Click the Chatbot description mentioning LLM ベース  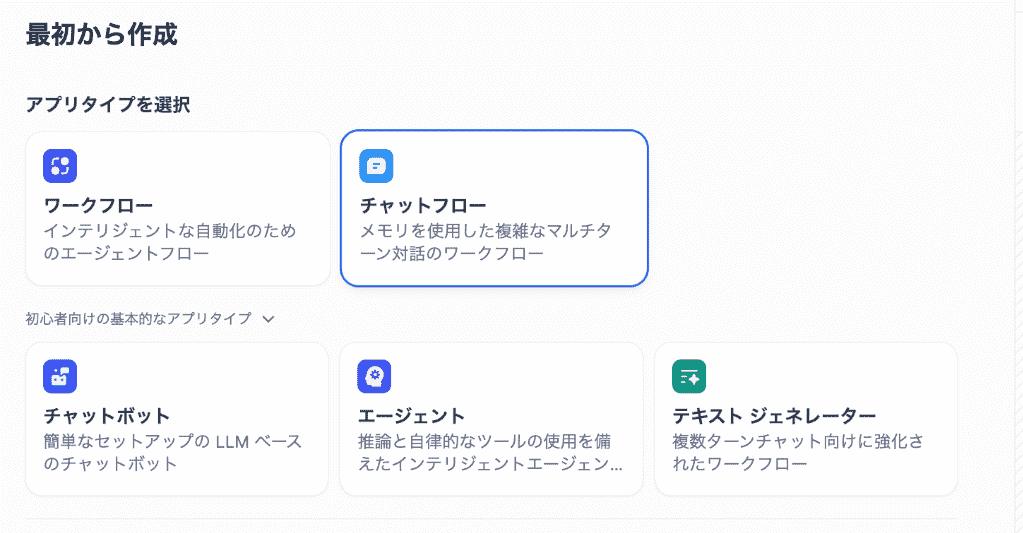pos(172,452)
